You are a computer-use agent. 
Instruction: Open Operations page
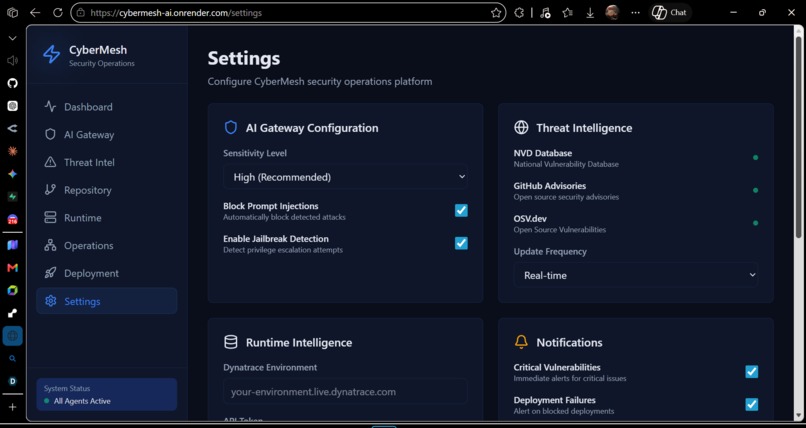[x=107, y=246]
